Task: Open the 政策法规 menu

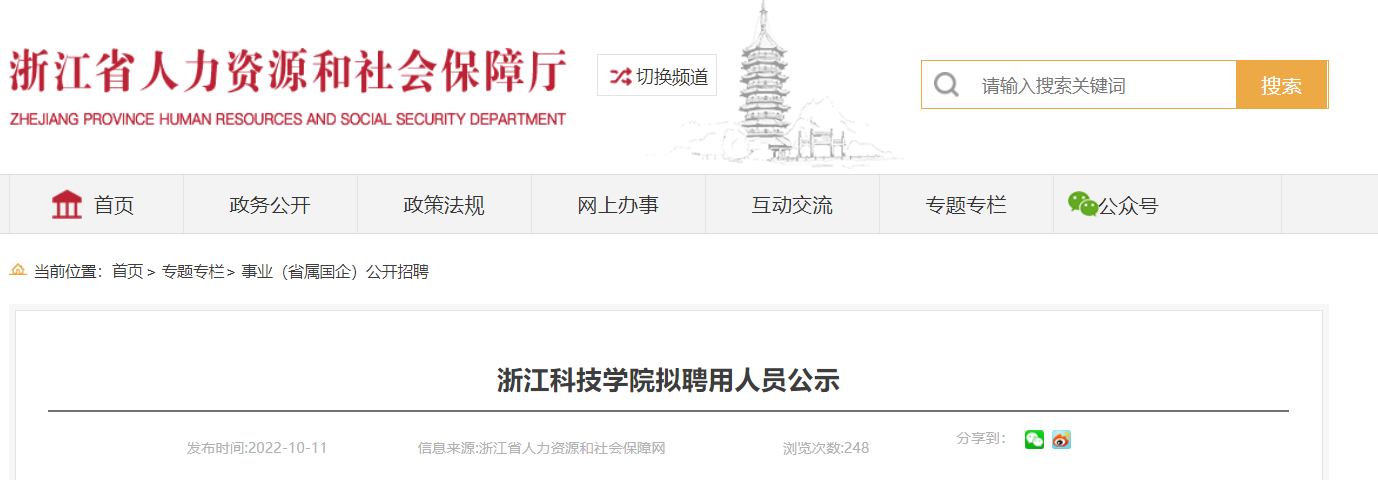Action: pos(444,205)
